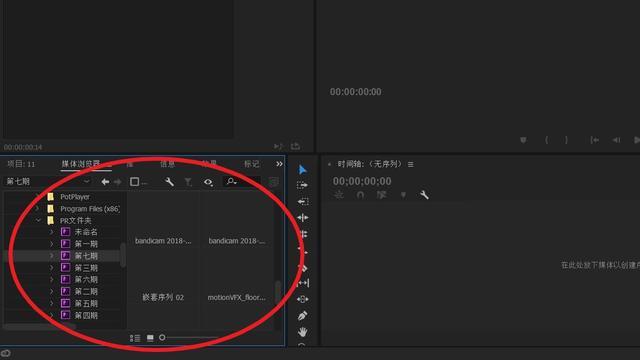Image resolution: width=640 pixels, height=360 pixels.
Task: Click Mark In in program monitor
Action: coord(547,140)
